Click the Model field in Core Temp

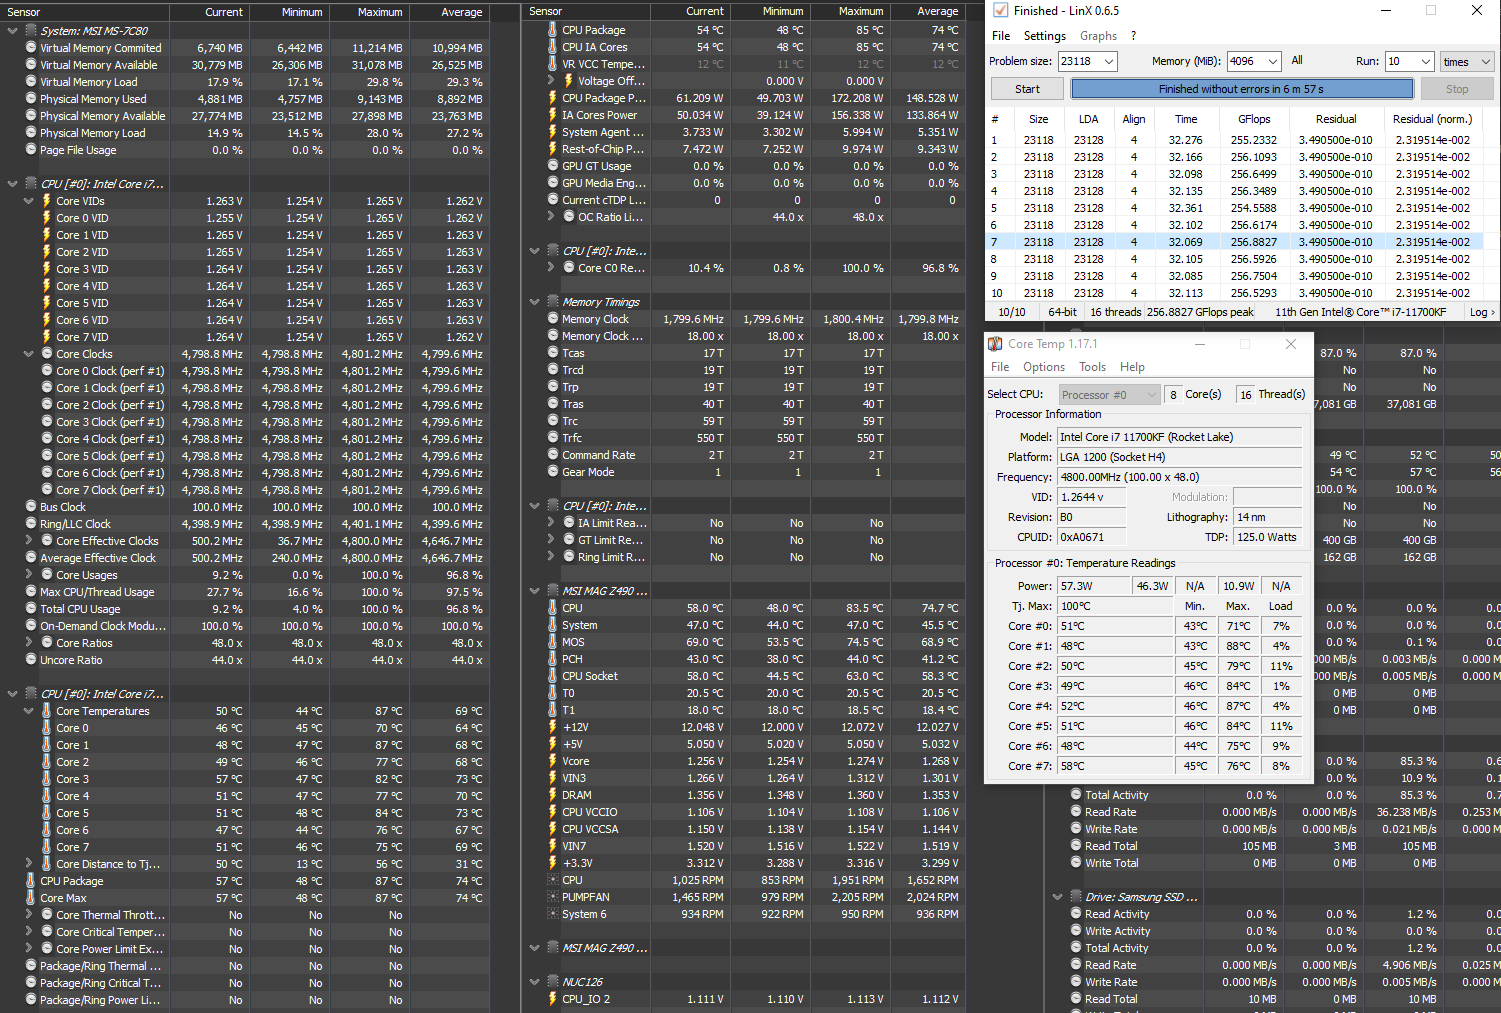[x=1180, y=437]
